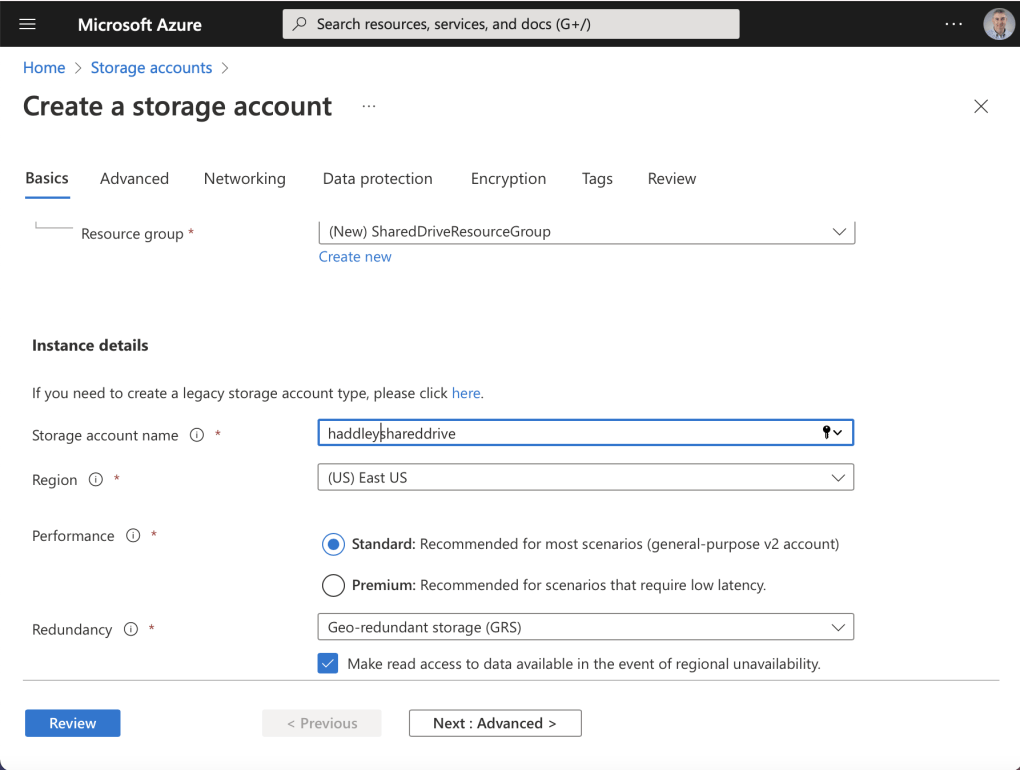Close the Create a storage account blade

[x=981, y=107]
